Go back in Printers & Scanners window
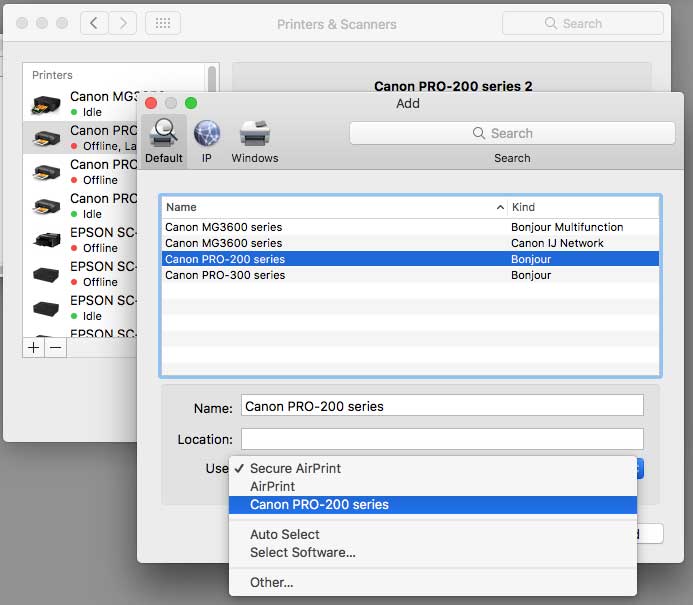The image size is (693, 605). click(x=94, y=23)
